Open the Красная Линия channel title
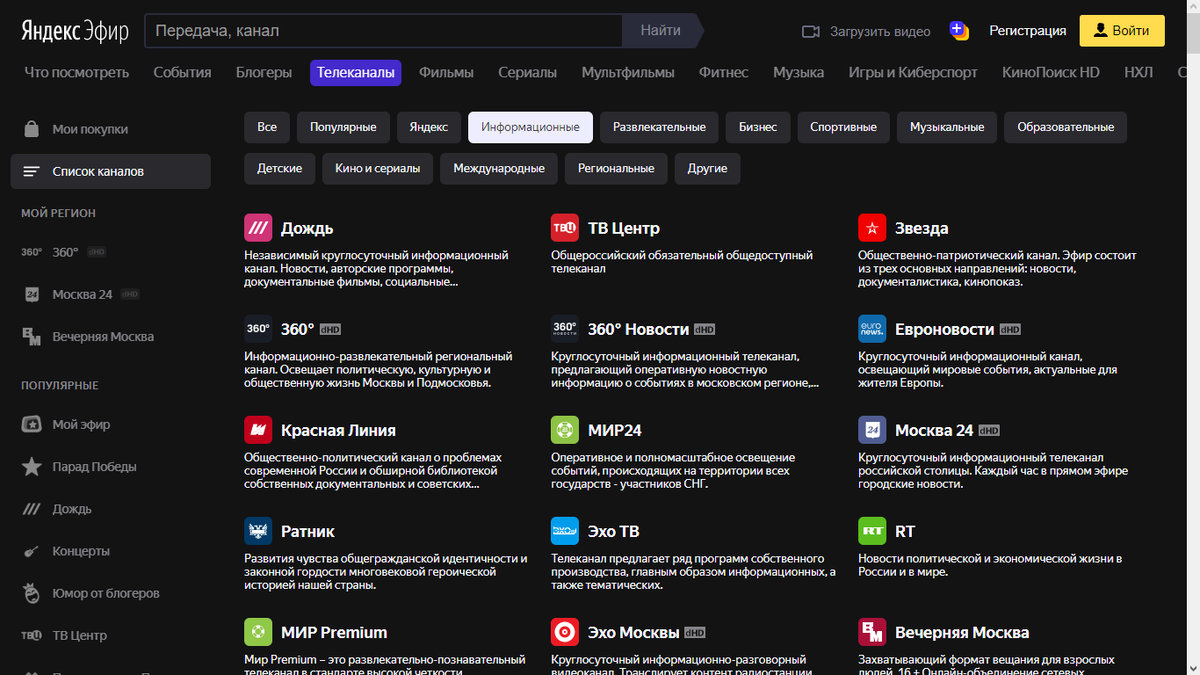Viewport: 1200px width, 675px height. (x=338, y=430)
